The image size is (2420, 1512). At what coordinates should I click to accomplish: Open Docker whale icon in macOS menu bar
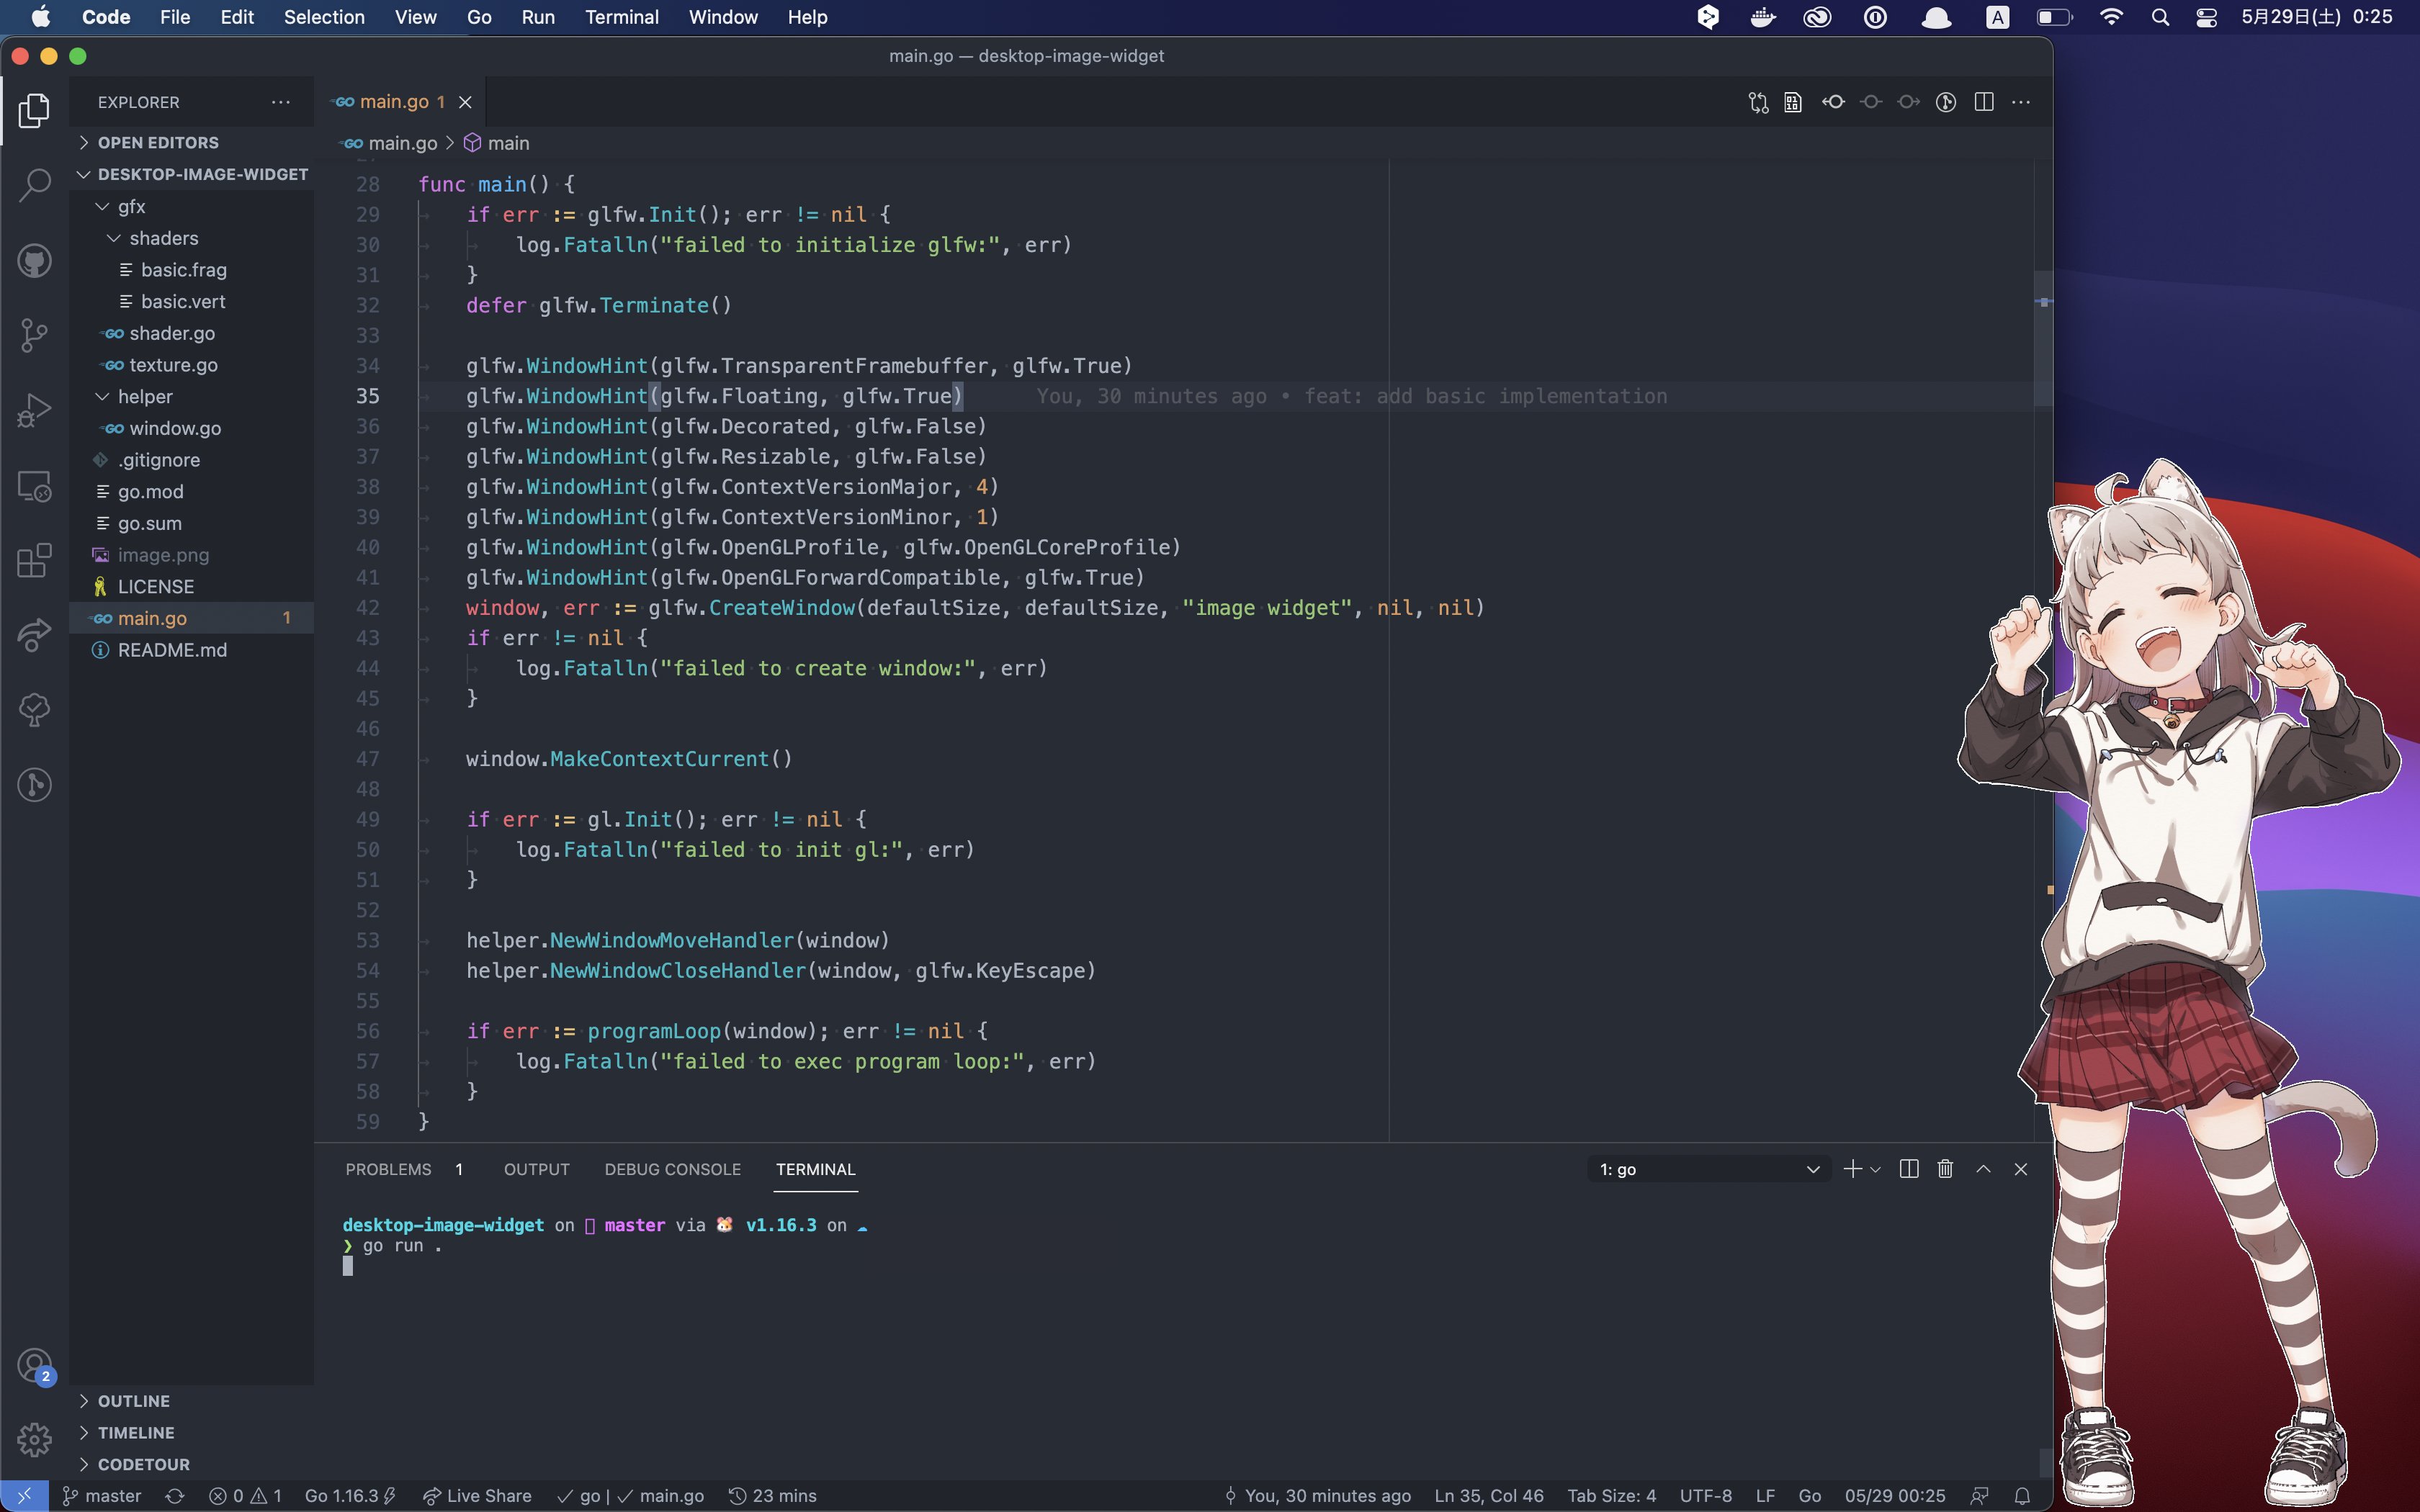1762,17
